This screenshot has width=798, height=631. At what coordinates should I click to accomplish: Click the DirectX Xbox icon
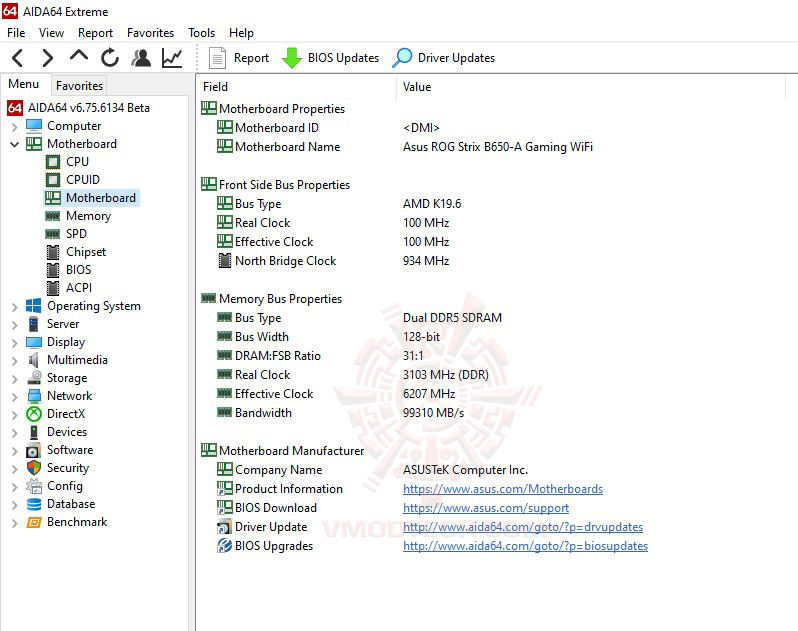pyautogui.click(x=34, y=414)
